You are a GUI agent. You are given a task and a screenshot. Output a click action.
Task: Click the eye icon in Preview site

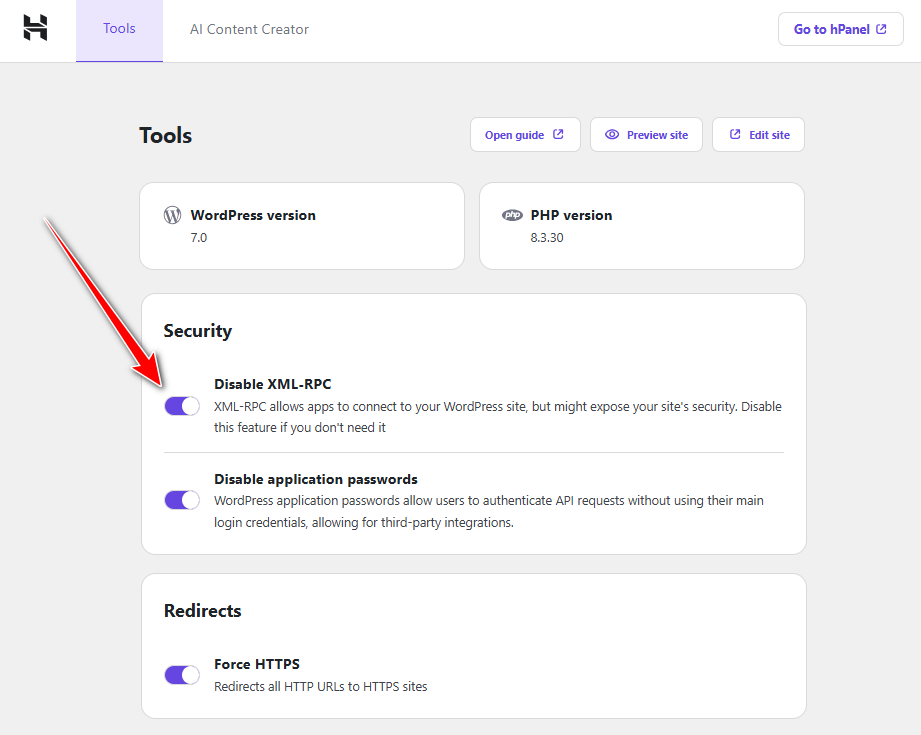[612, 135]
